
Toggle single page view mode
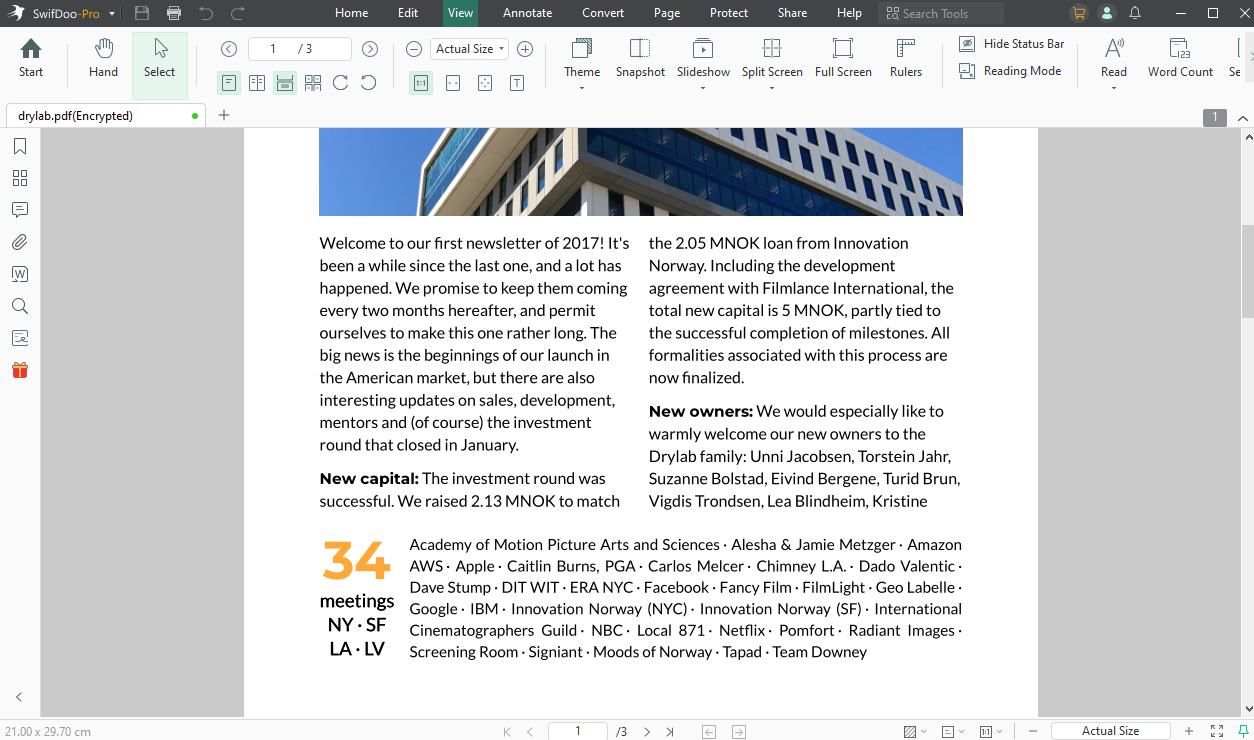point(229,83)
